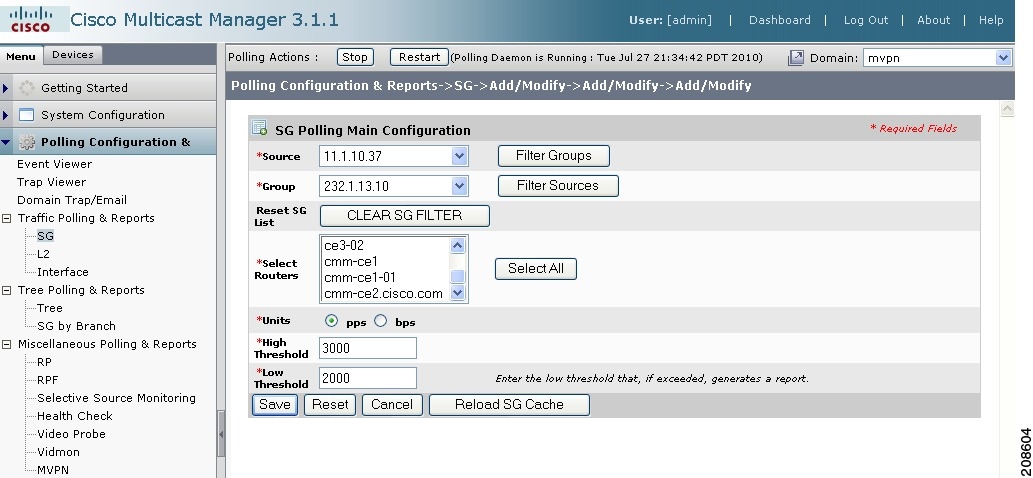Open Selective Source Monitoring

click(117, 398)
